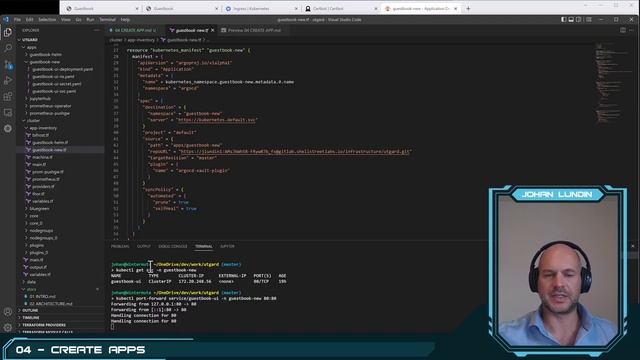Switch to the JUPYTER panel tab
Viewport: 640px width, 360px height.
(x=227, y=246)
